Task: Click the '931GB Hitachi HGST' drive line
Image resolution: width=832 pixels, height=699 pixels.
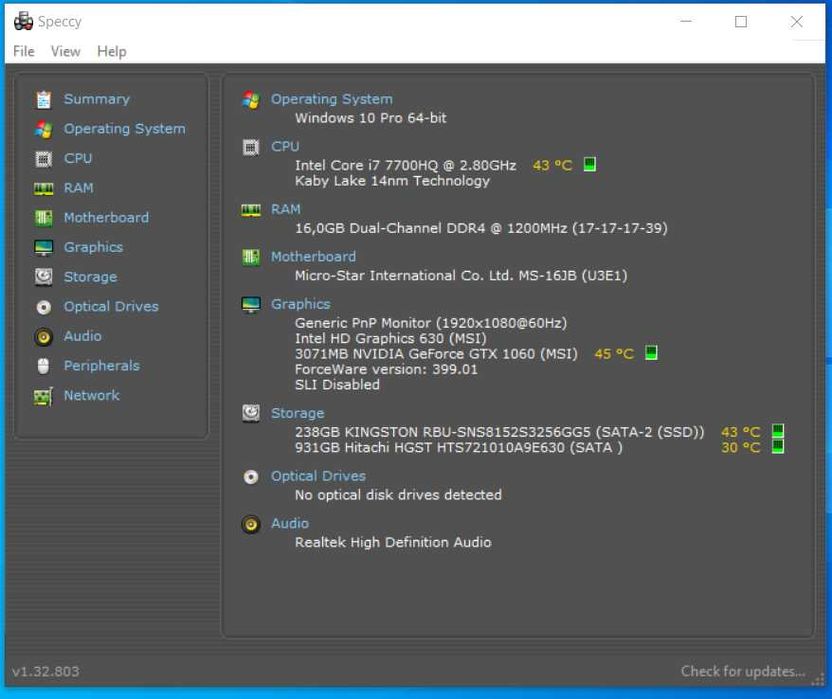Action: click(459, 447)
